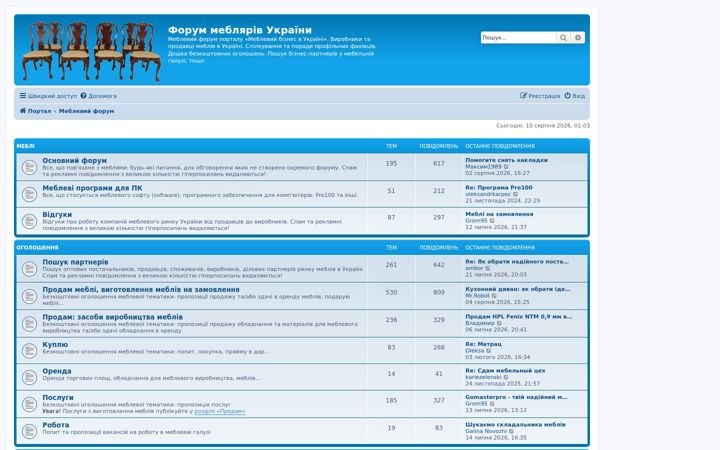Screen dimensions: 720x450
Task: Open the Куплю forum
Action: (55, 344)
